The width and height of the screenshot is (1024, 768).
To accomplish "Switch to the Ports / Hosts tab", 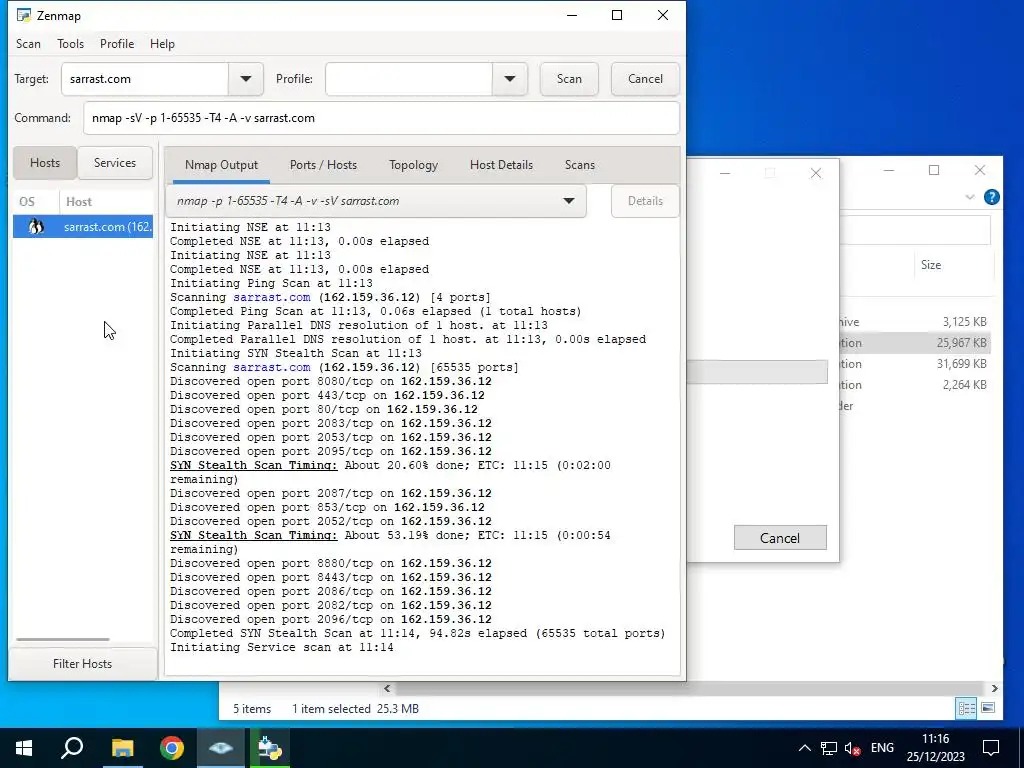I will 323,165.
